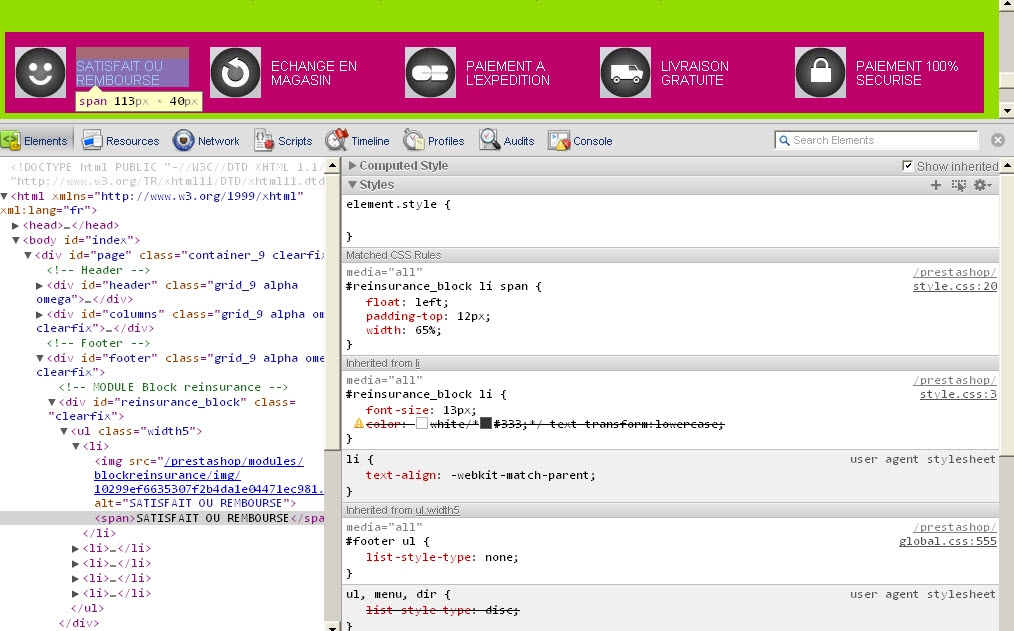Click the white color swatch in color property
Viewport: 1014px width, 631px height.
[x=422, y=424]
